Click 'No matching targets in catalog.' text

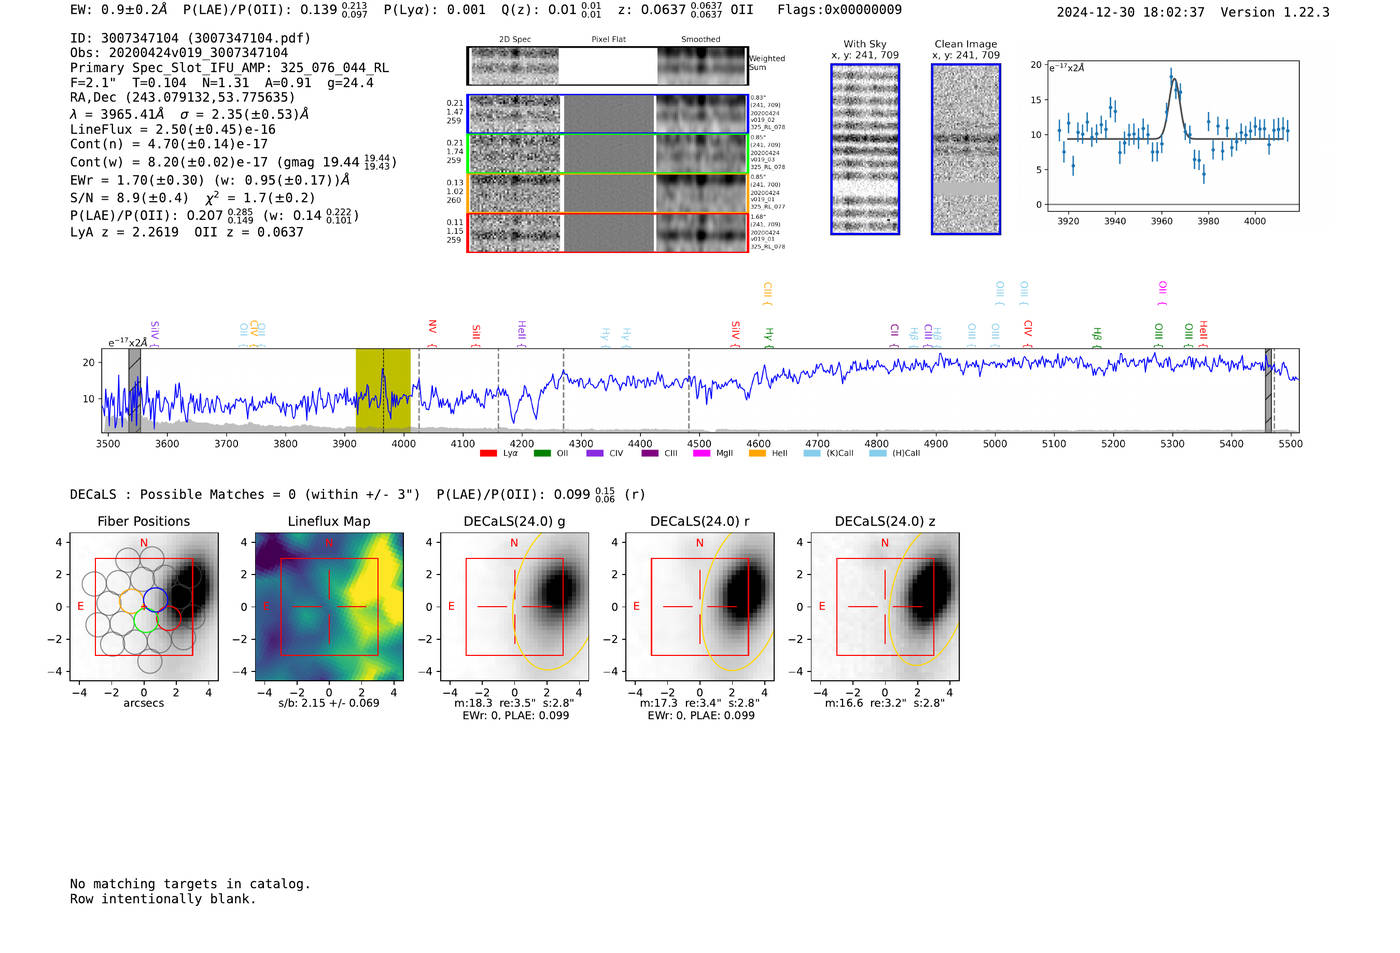pyautogui.click(x=190, y=884)
